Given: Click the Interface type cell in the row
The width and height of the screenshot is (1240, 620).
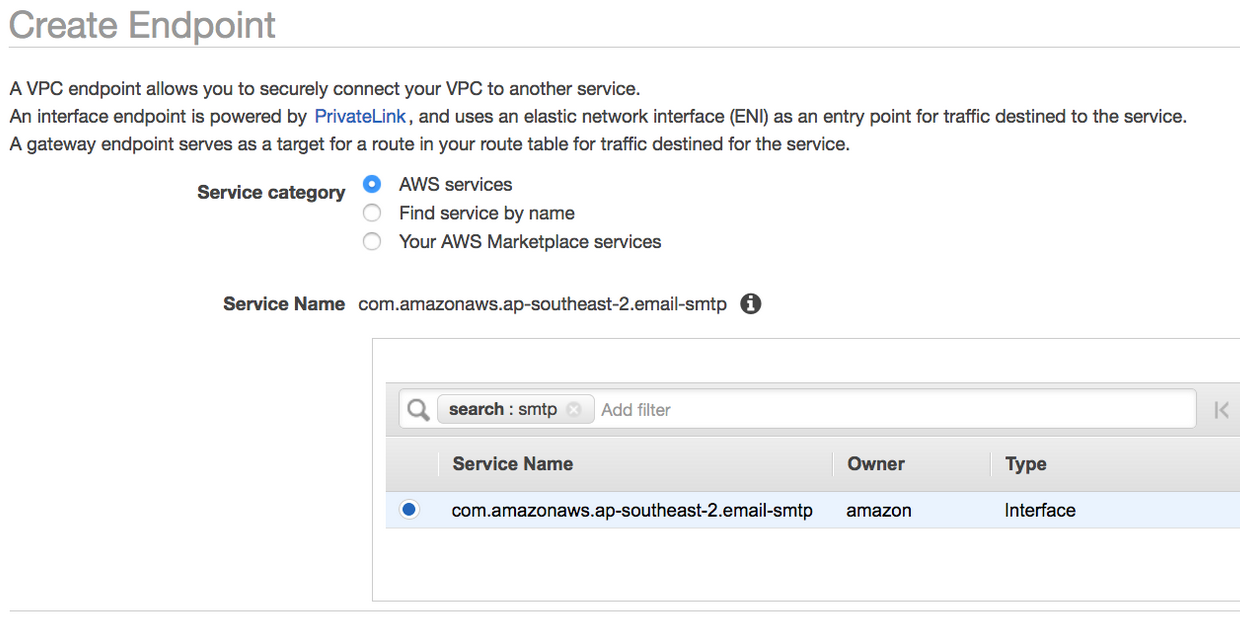Looking at the screenshot, I should point(1039,510).
